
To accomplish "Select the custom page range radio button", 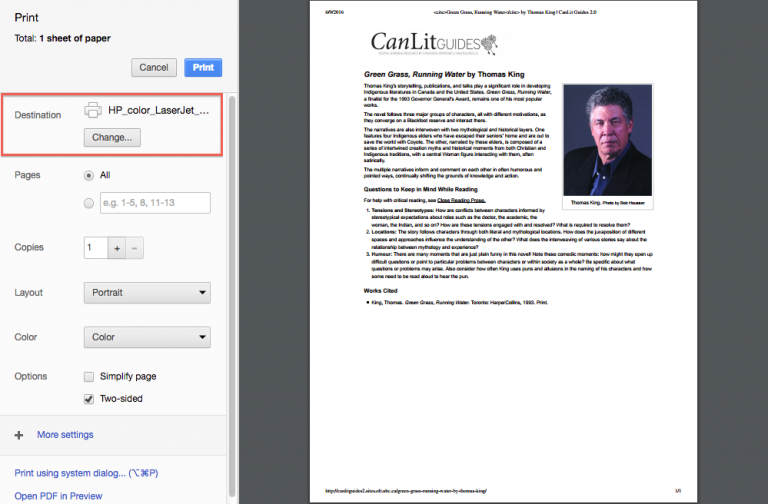I will (90, 203).
